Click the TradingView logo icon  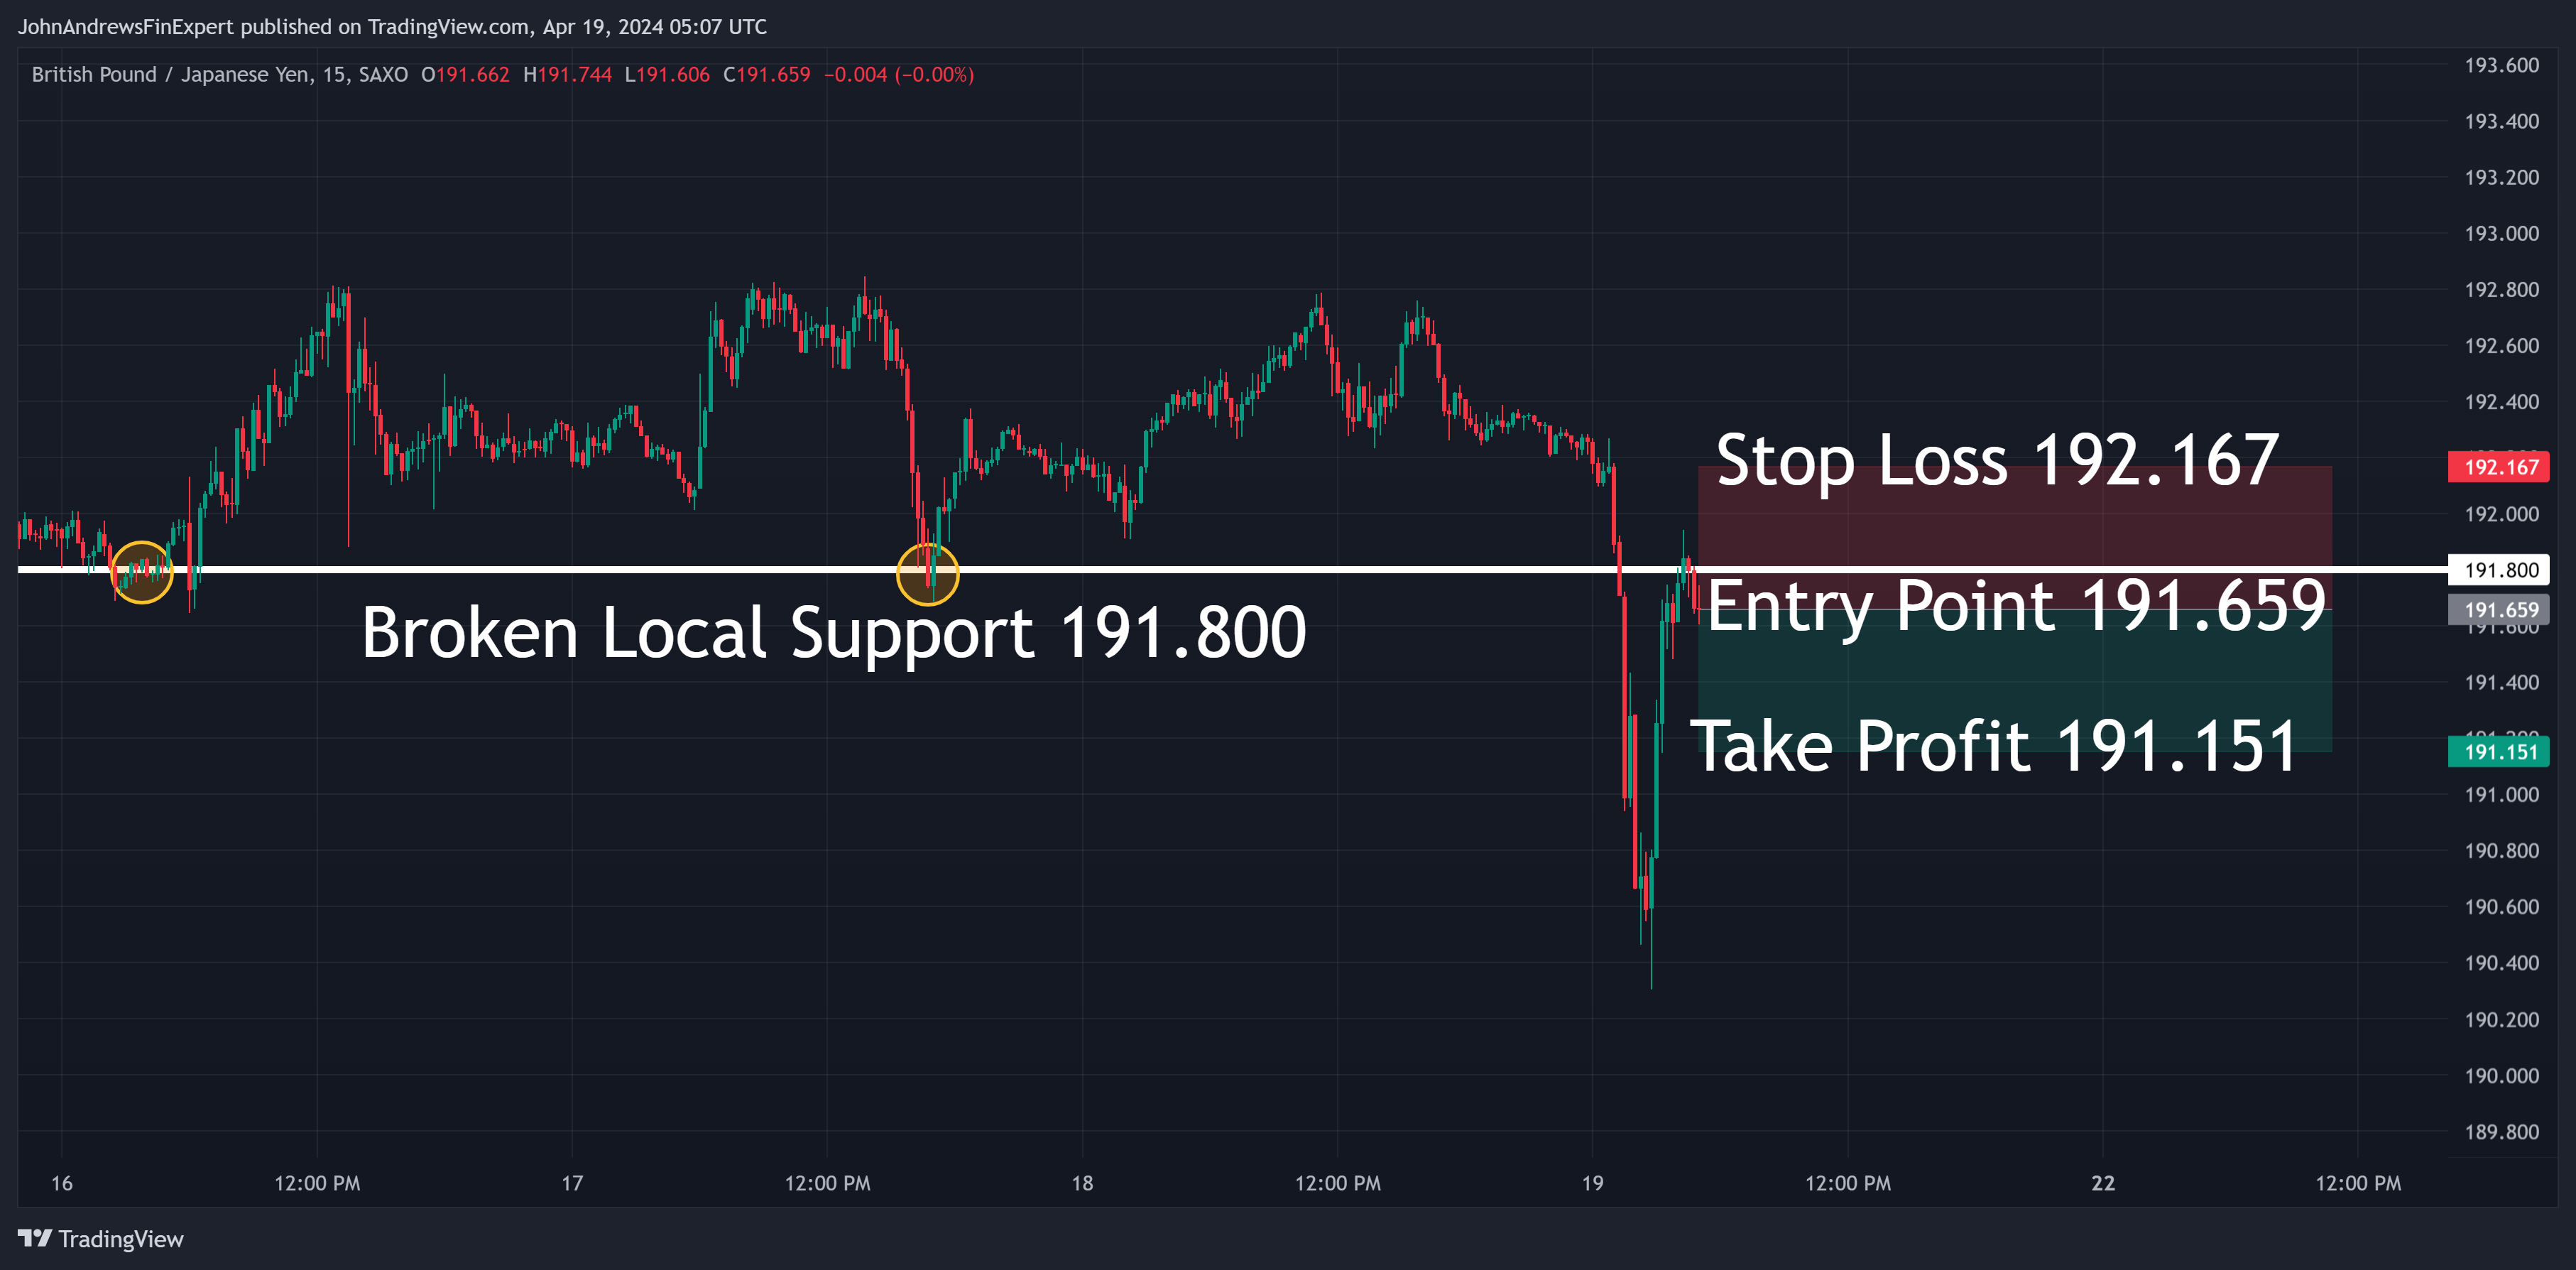(x=34, y=1238)
